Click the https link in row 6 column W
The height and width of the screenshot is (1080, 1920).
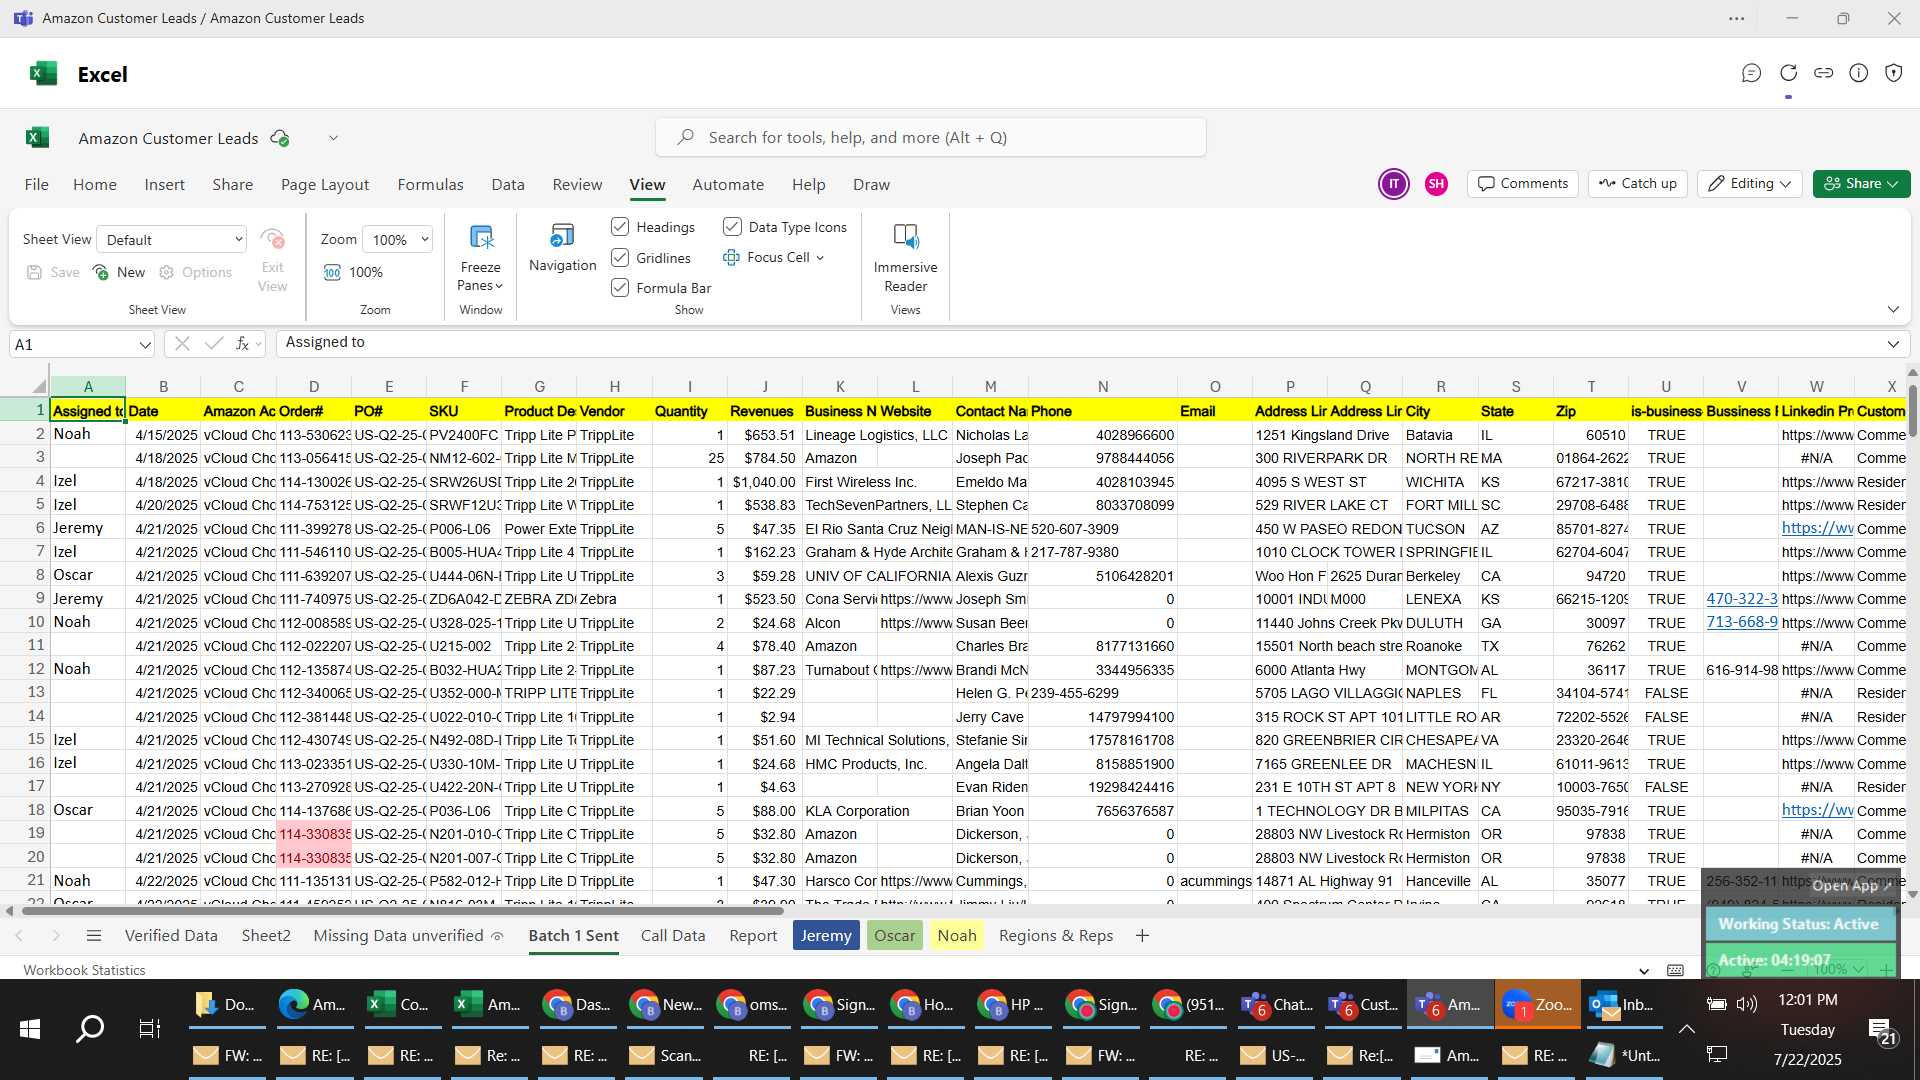(1817, 528)
